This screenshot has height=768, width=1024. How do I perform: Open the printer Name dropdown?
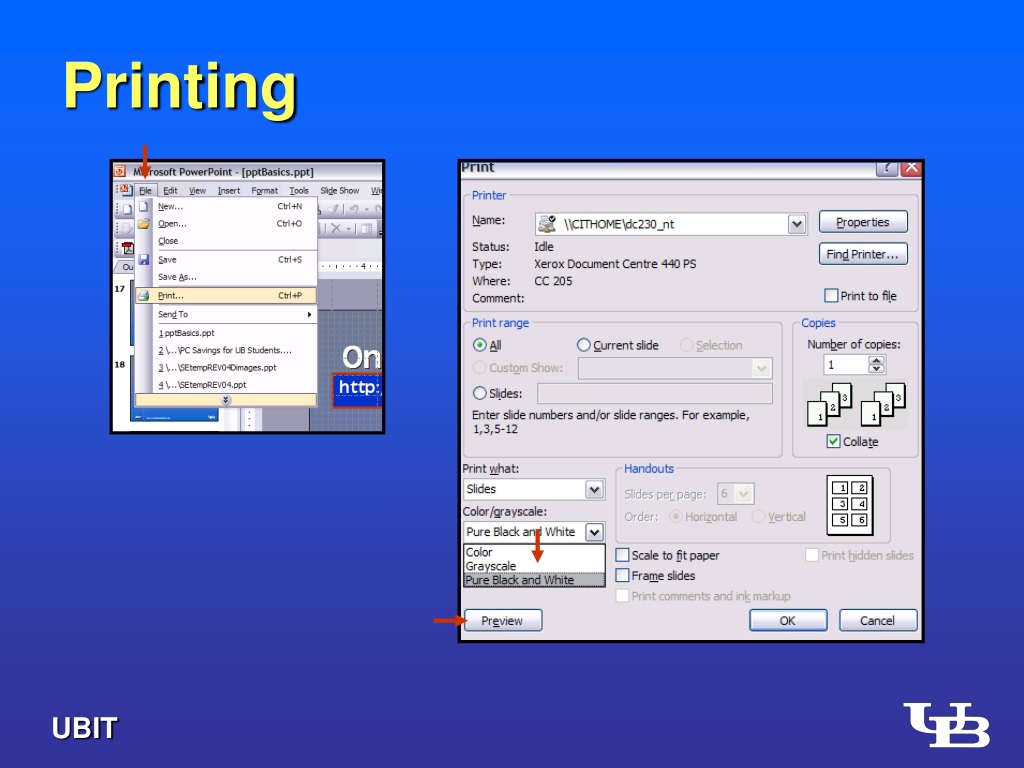[x=797, y=225]
